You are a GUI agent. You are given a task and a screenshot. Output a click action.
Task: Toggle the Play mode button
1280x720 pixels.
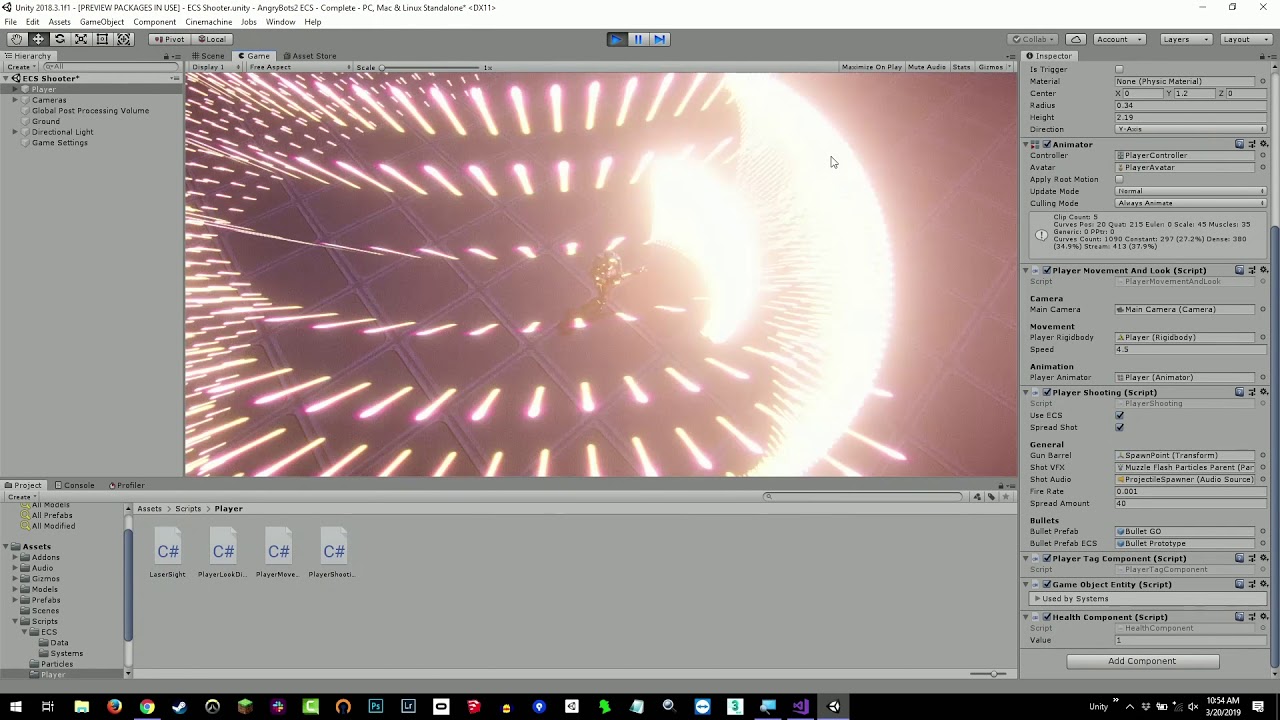point(616,39)
